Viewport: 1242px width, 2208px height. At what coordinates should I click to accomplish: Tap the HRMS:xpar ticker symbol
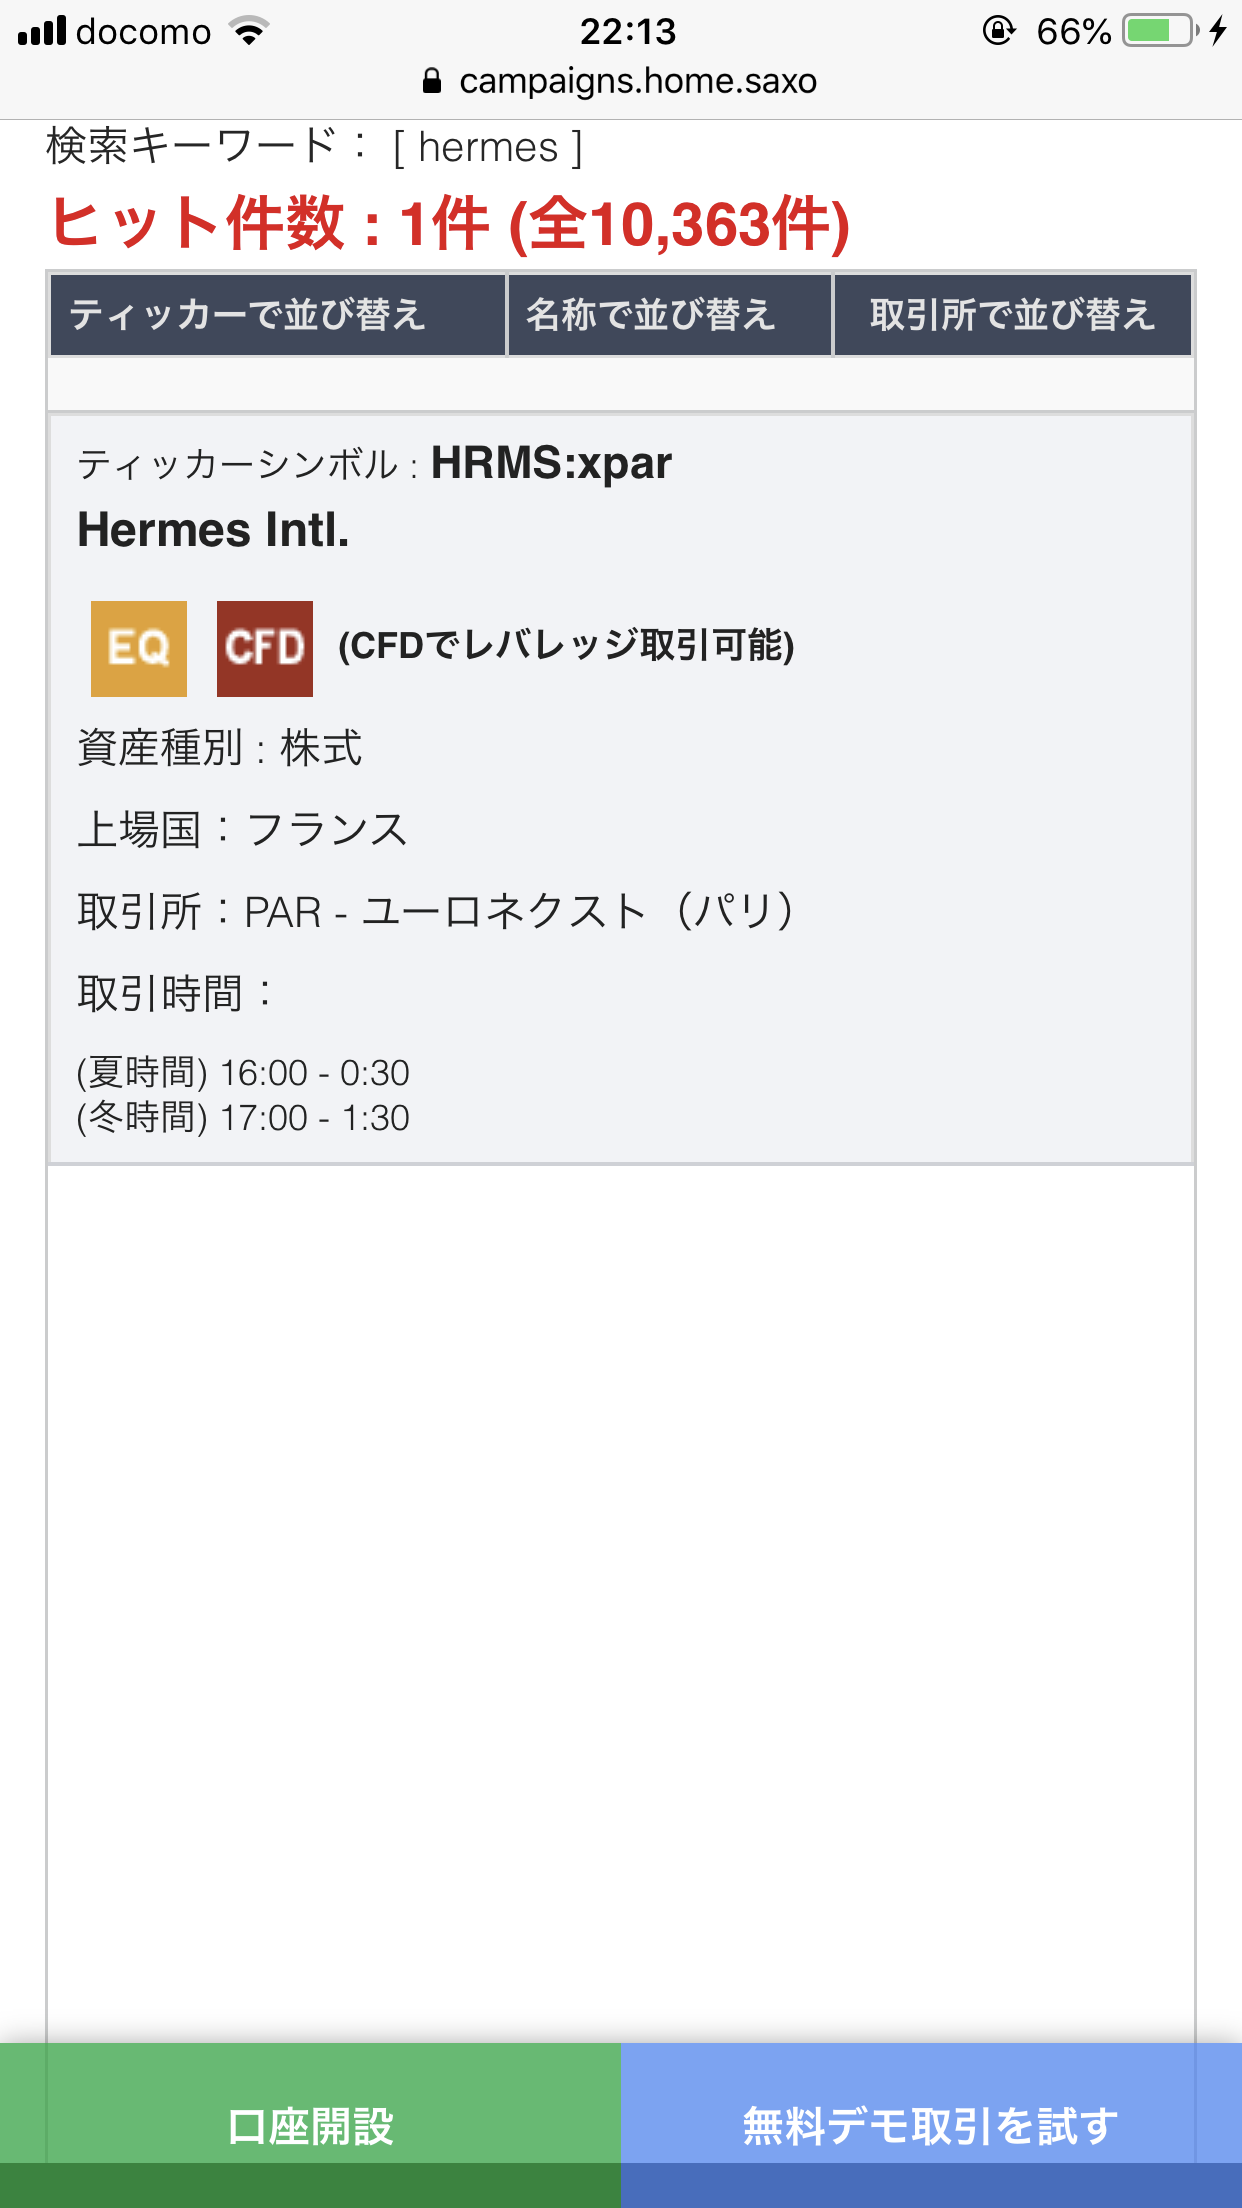pos(551,463)
